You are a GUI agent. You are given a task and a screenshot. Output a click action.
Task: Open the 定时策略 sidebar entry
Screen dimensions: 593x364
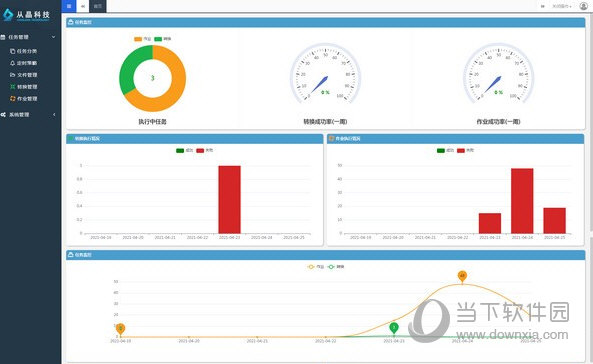(x=27, y=63)
